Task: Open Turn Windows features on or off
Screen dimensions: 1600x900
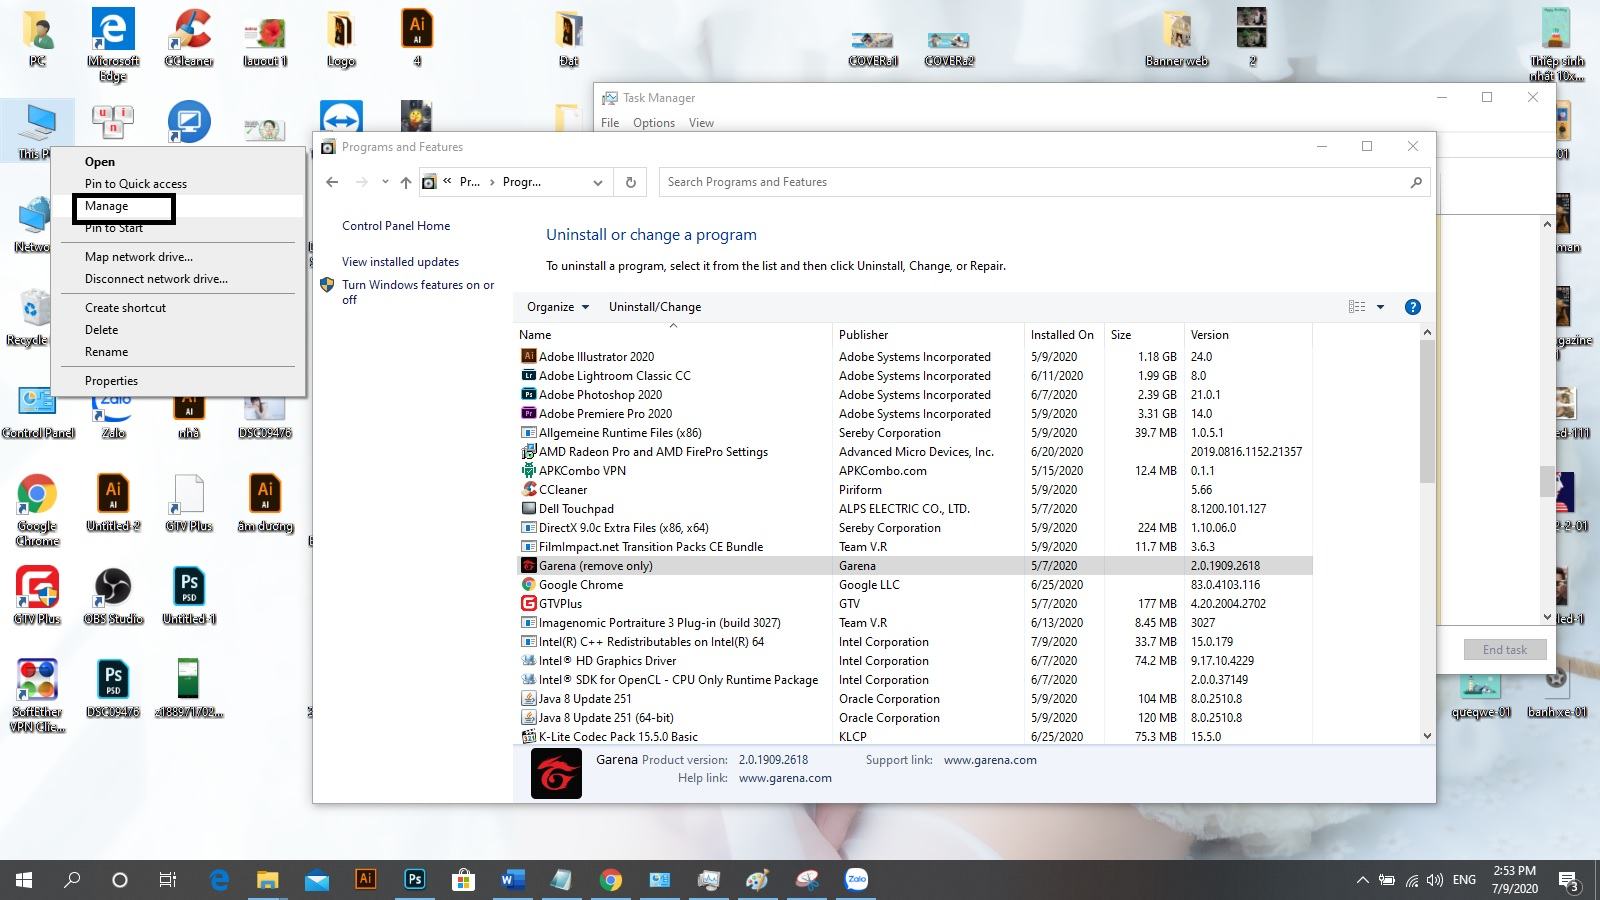Action: click(417, 292)
